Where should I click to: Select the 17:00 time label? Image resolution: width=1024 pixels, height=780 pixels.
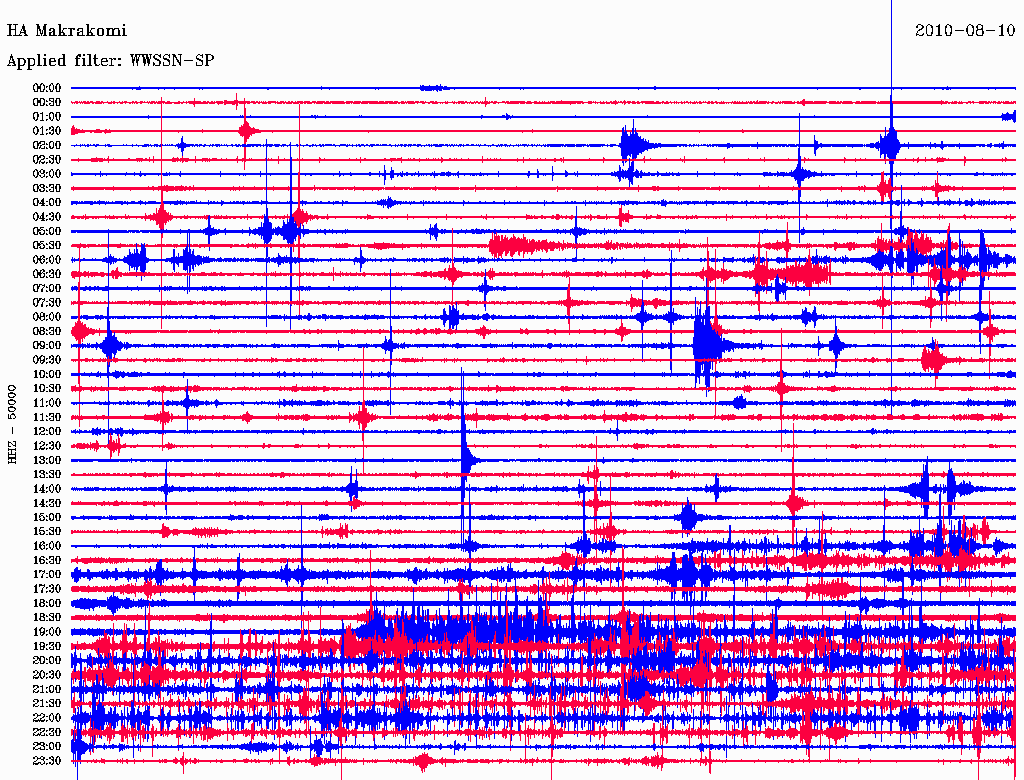46,575
